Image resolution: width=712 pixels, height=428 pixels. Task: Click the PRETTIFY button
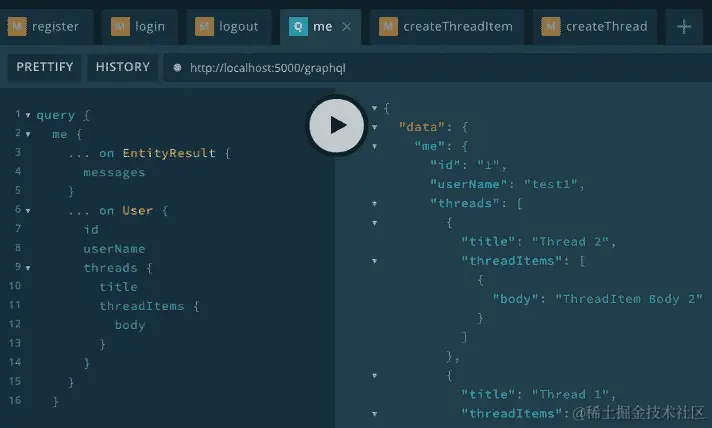(44, 67)
